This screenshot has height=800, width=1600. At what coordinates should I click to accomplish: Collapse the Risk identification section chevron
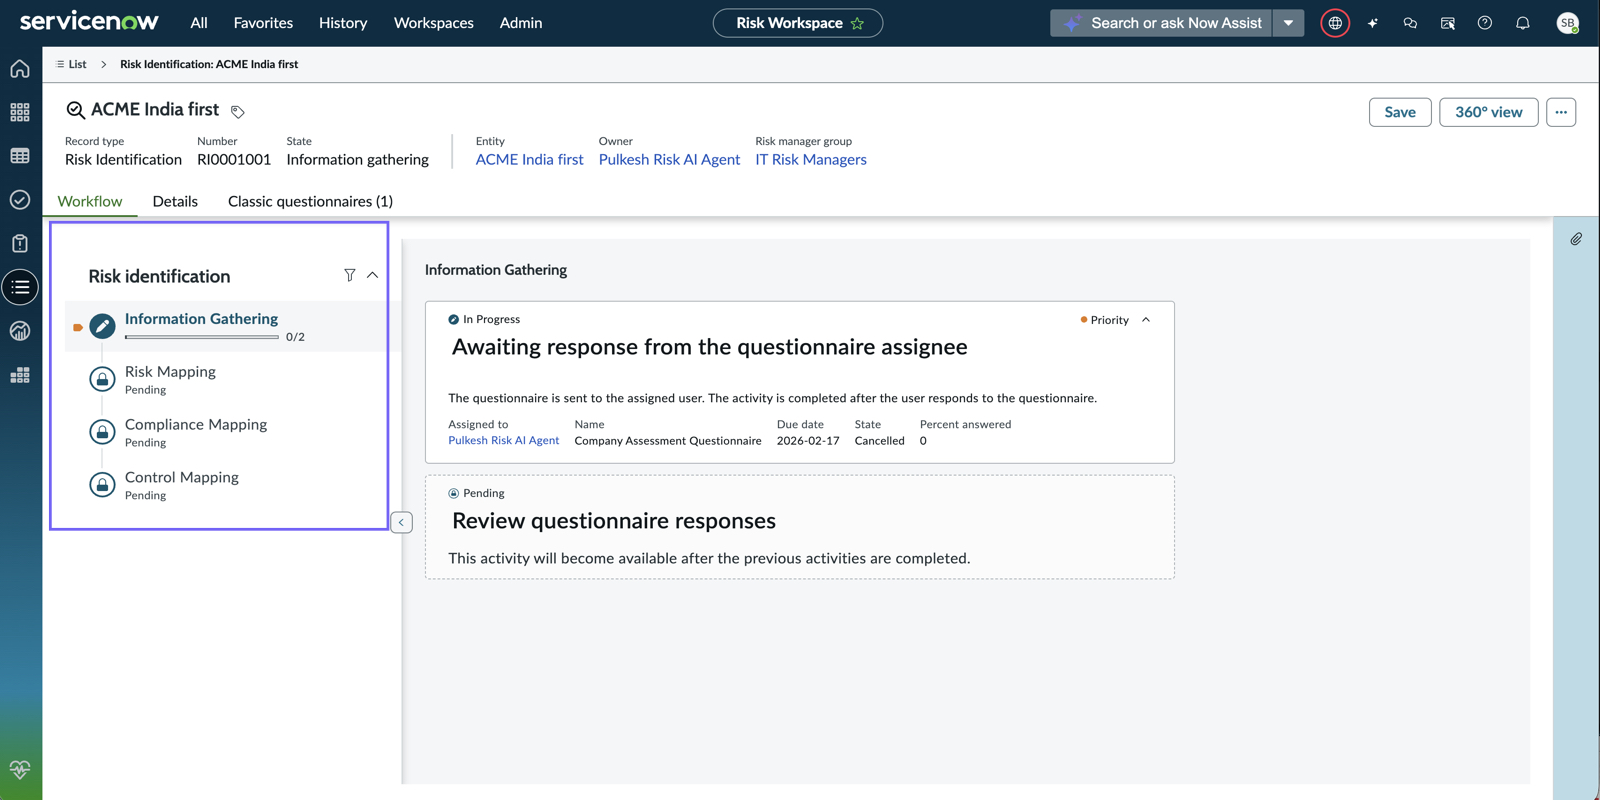pos(372,275)
